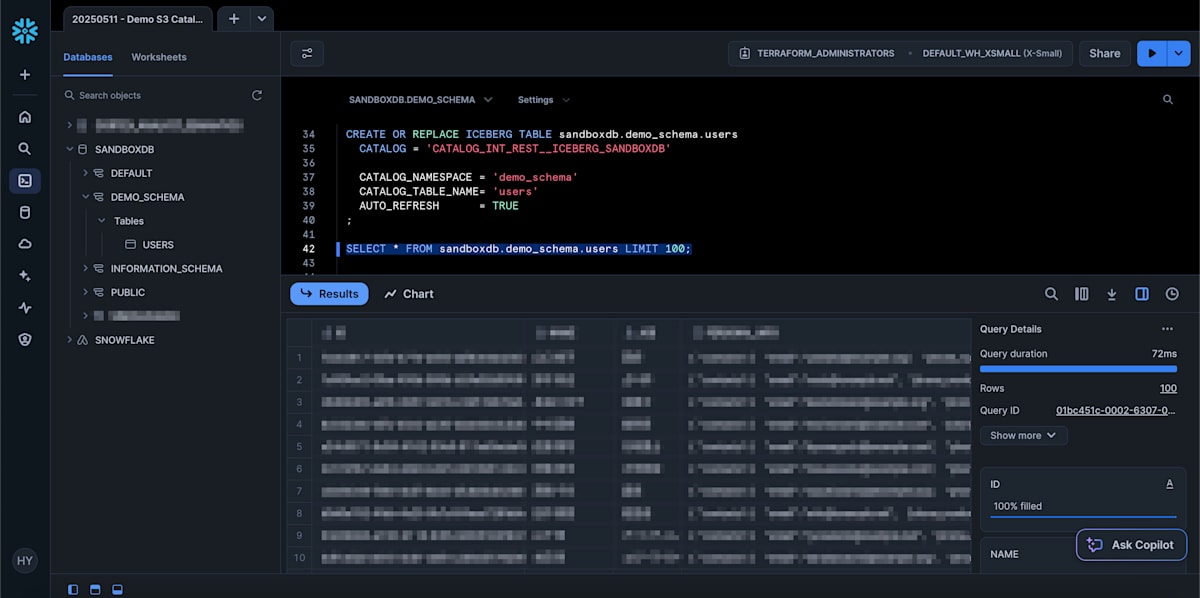1200x598 pixels.
Task: Click the Search objects field
Action: tap(155, 95)
